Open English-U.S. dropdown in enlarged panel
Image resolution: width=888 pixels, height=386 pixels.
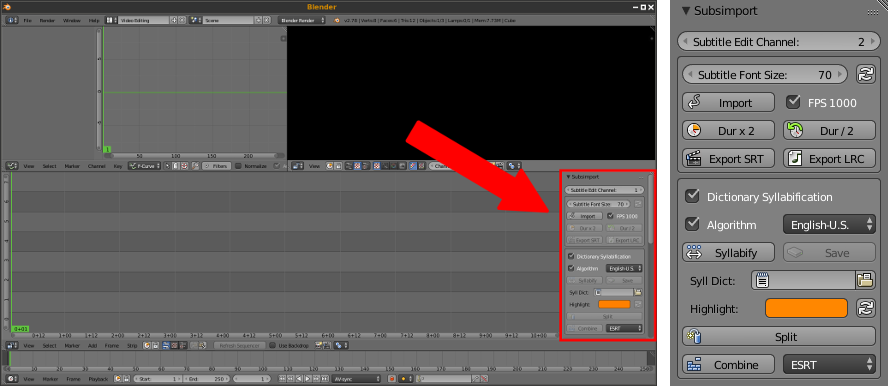(830, 225)
